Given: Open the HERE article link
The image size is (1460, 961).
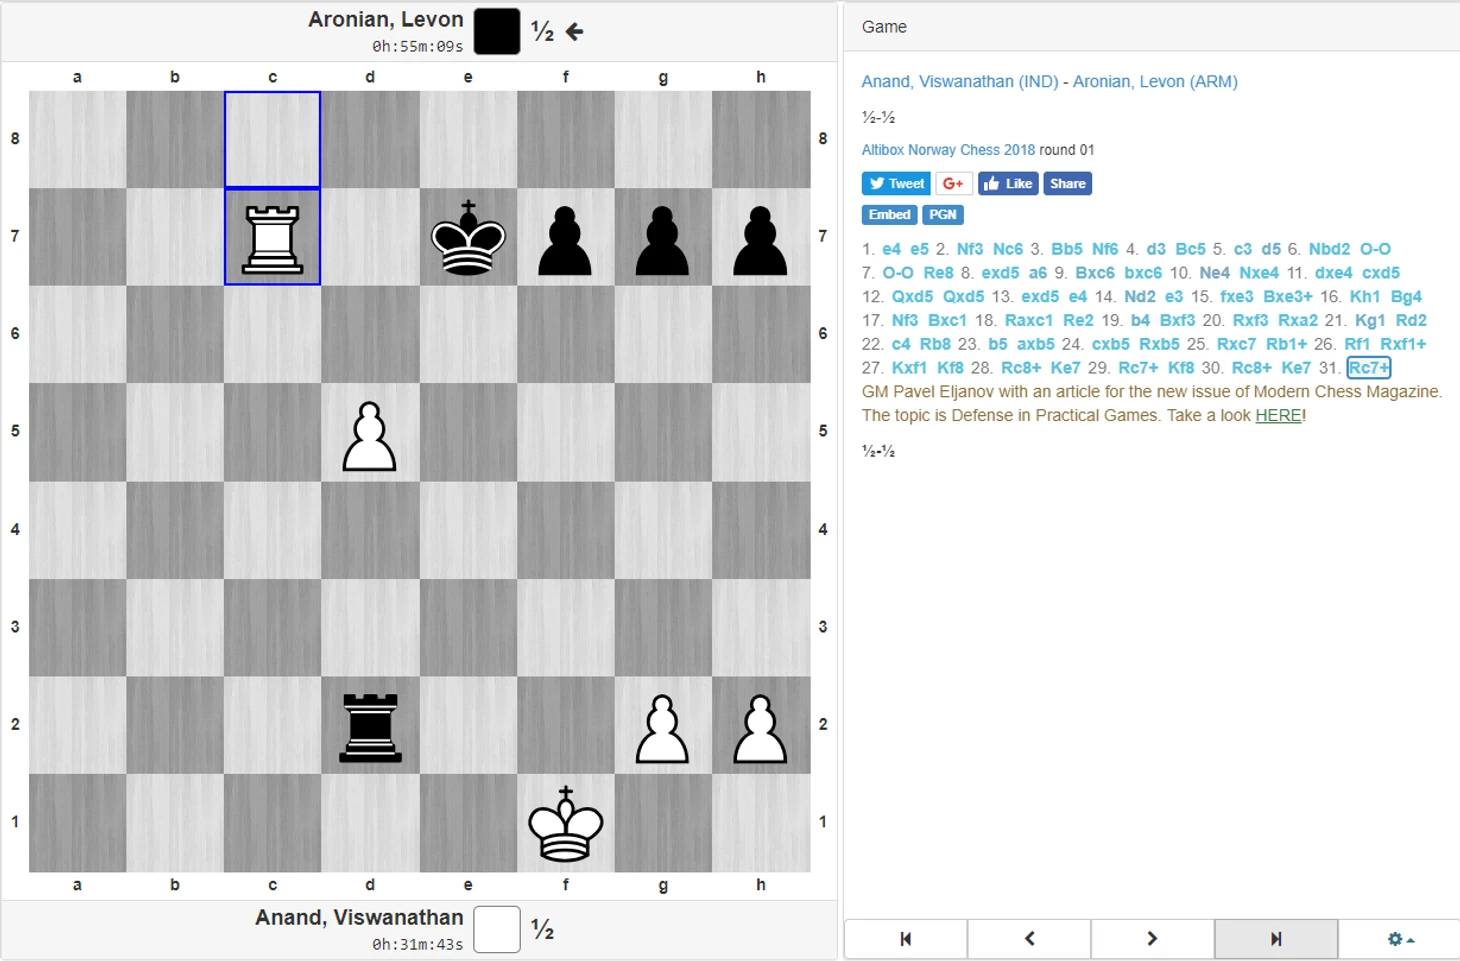Looking at the screenshot, I should (x=1279, y=415).
